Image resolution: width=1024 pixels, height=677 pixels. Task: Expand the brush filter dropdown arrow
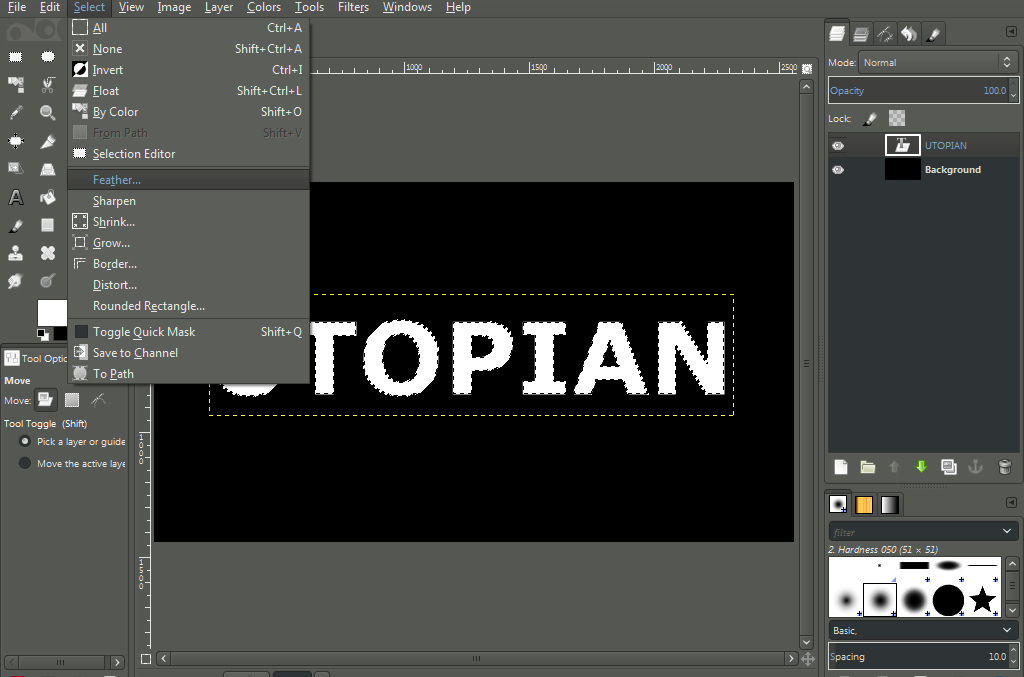[x=1006, y=531]
